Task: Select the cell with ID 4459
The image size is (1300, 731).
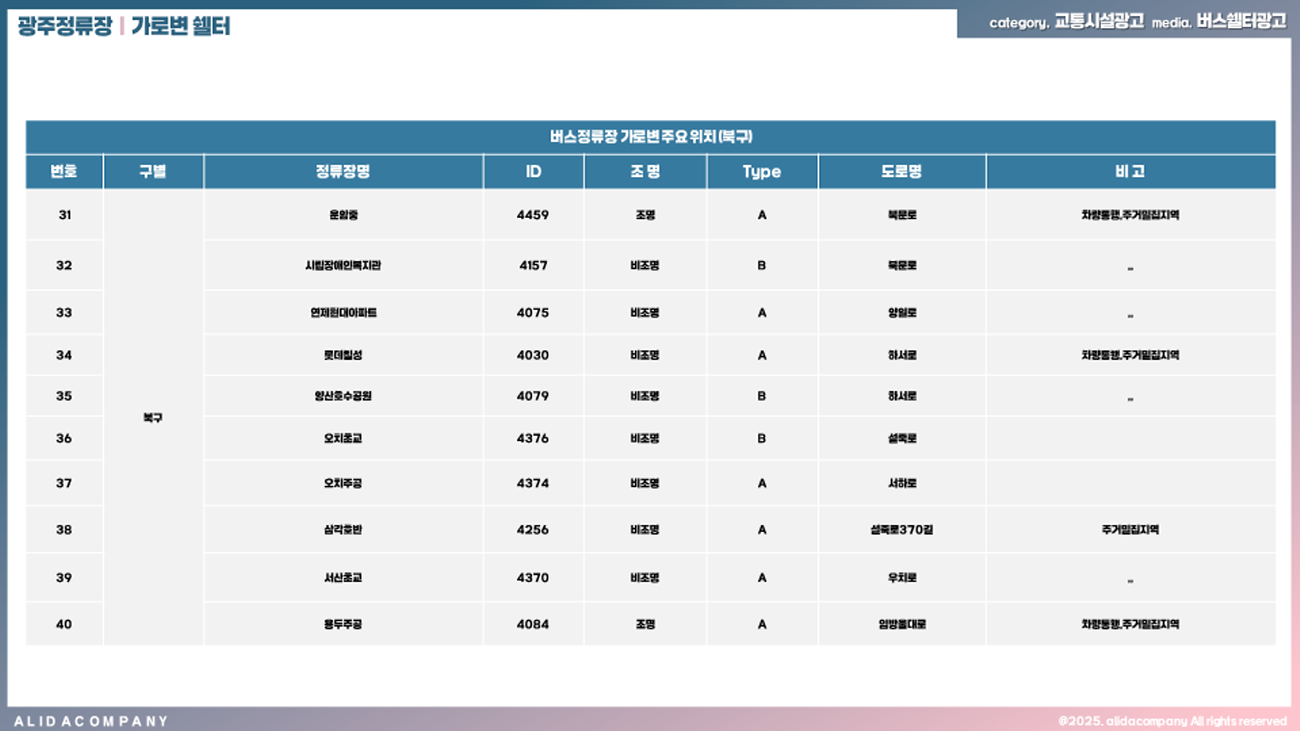Action: tap(533, 215)
